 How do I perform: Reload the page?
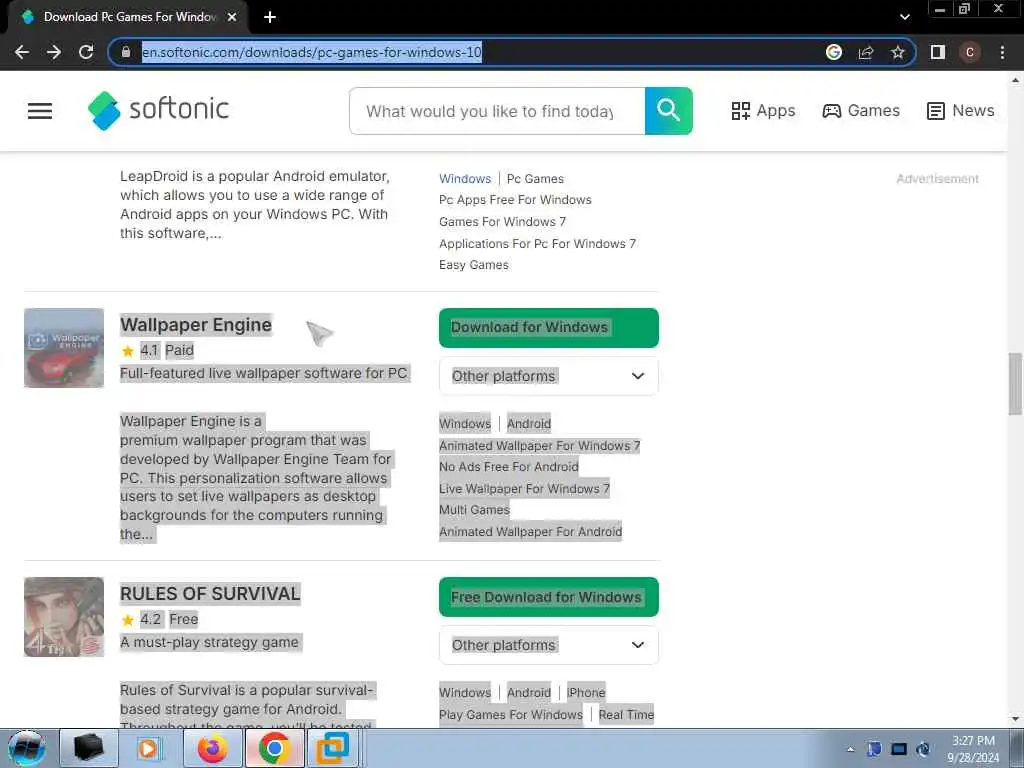86,52
